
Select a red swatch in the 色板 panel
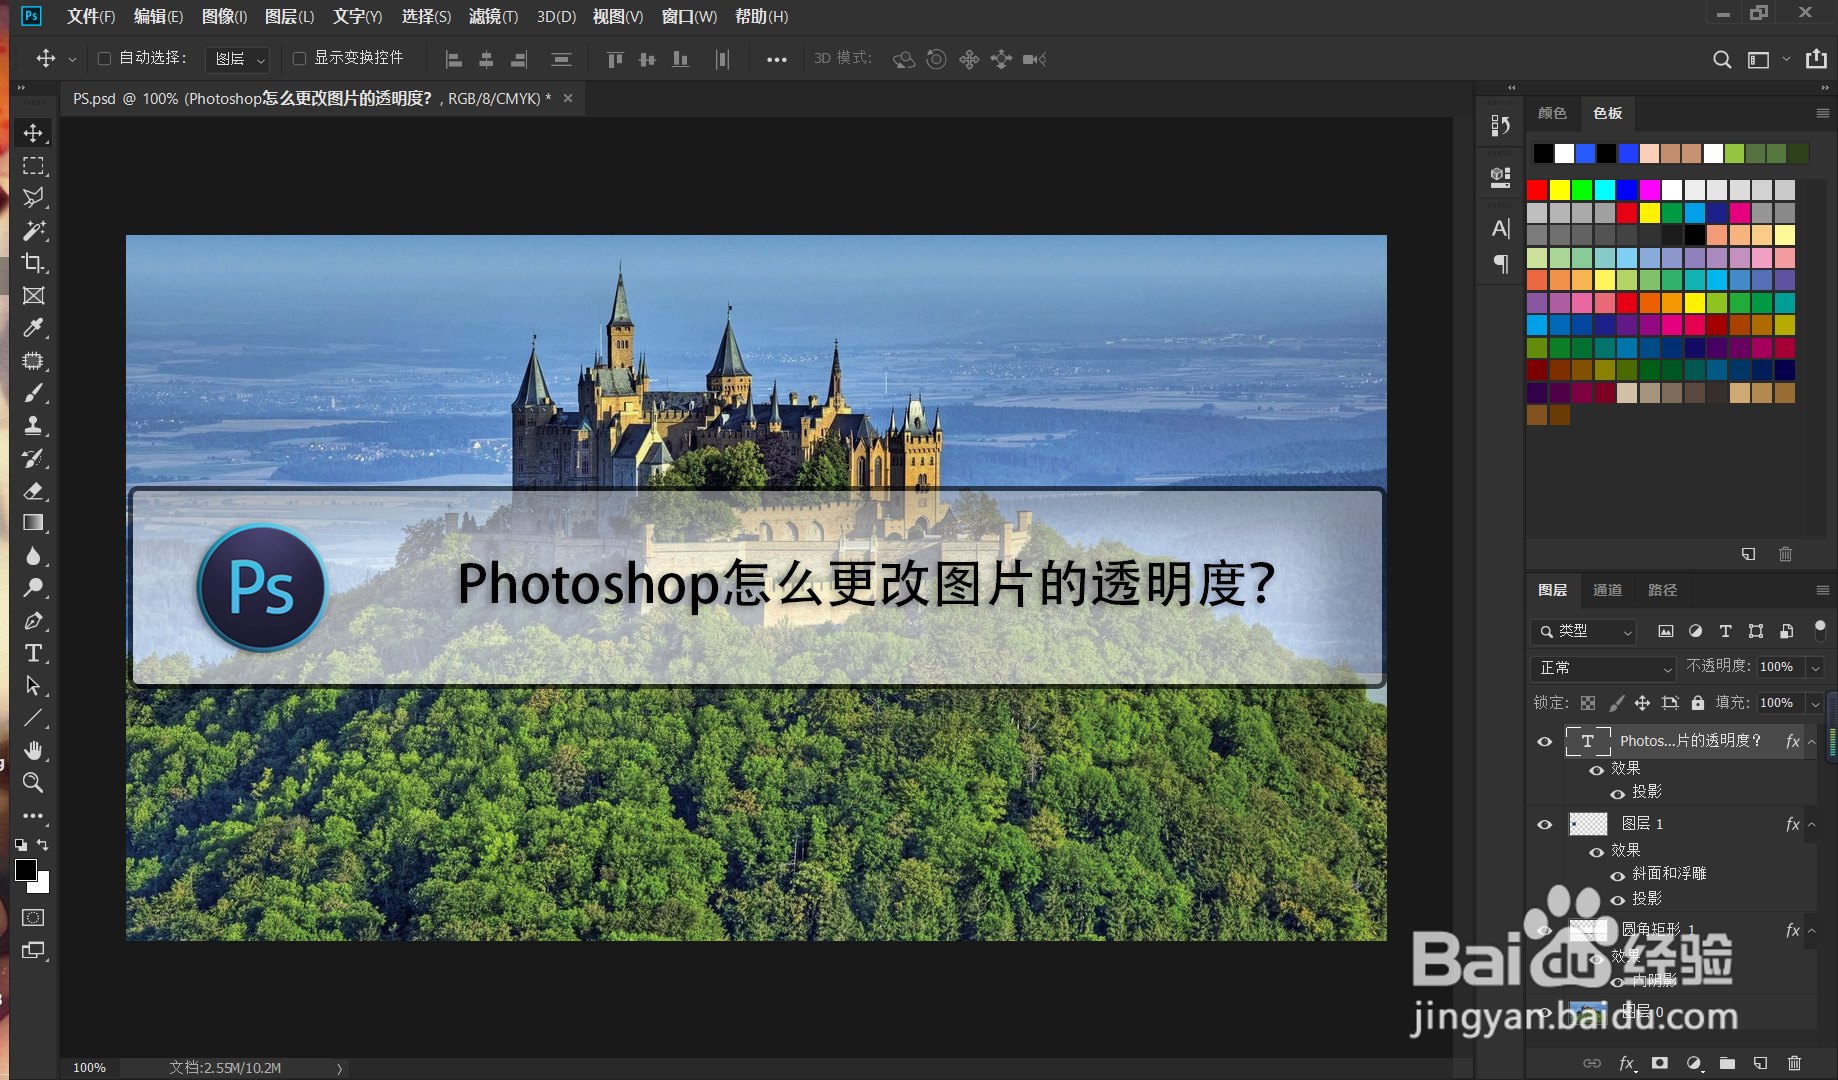pyautogui.click(x=1537, y=190)
